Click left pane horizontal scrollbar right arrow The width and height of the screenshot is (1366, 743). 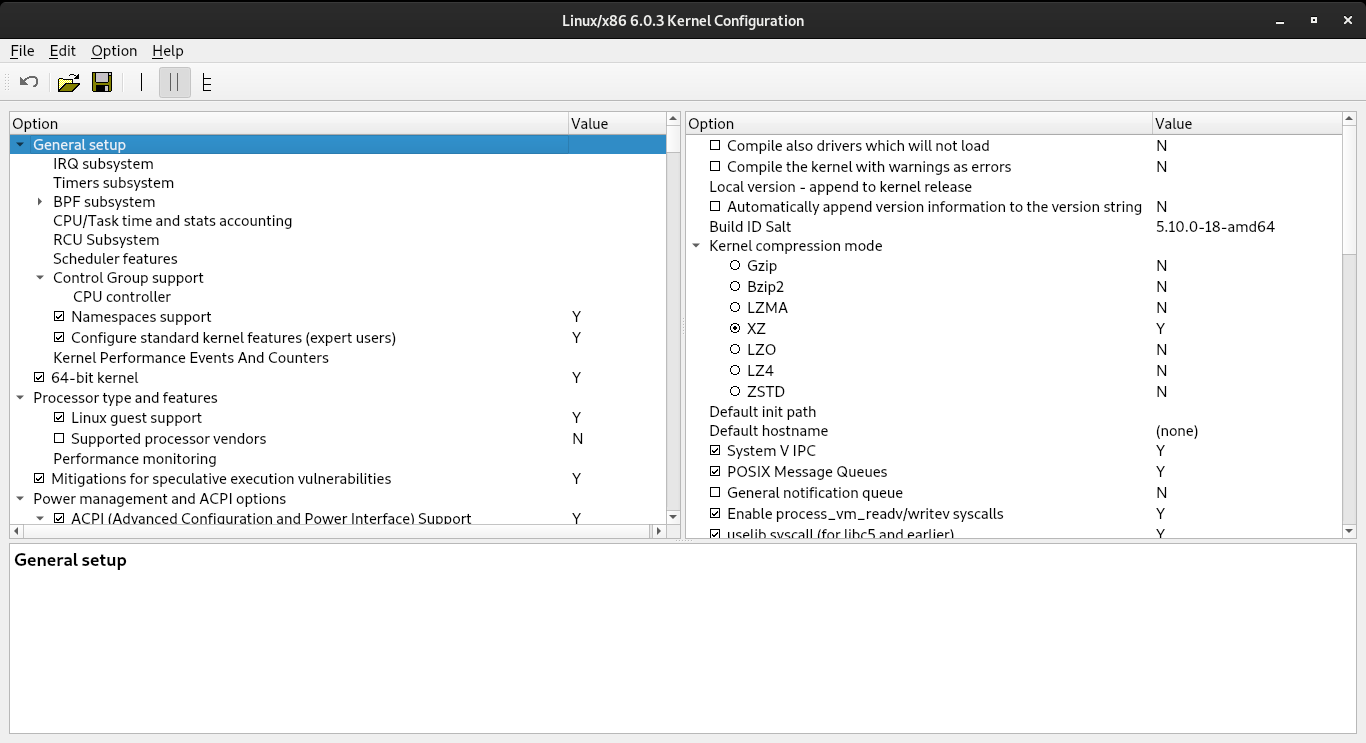click(659, 532)
